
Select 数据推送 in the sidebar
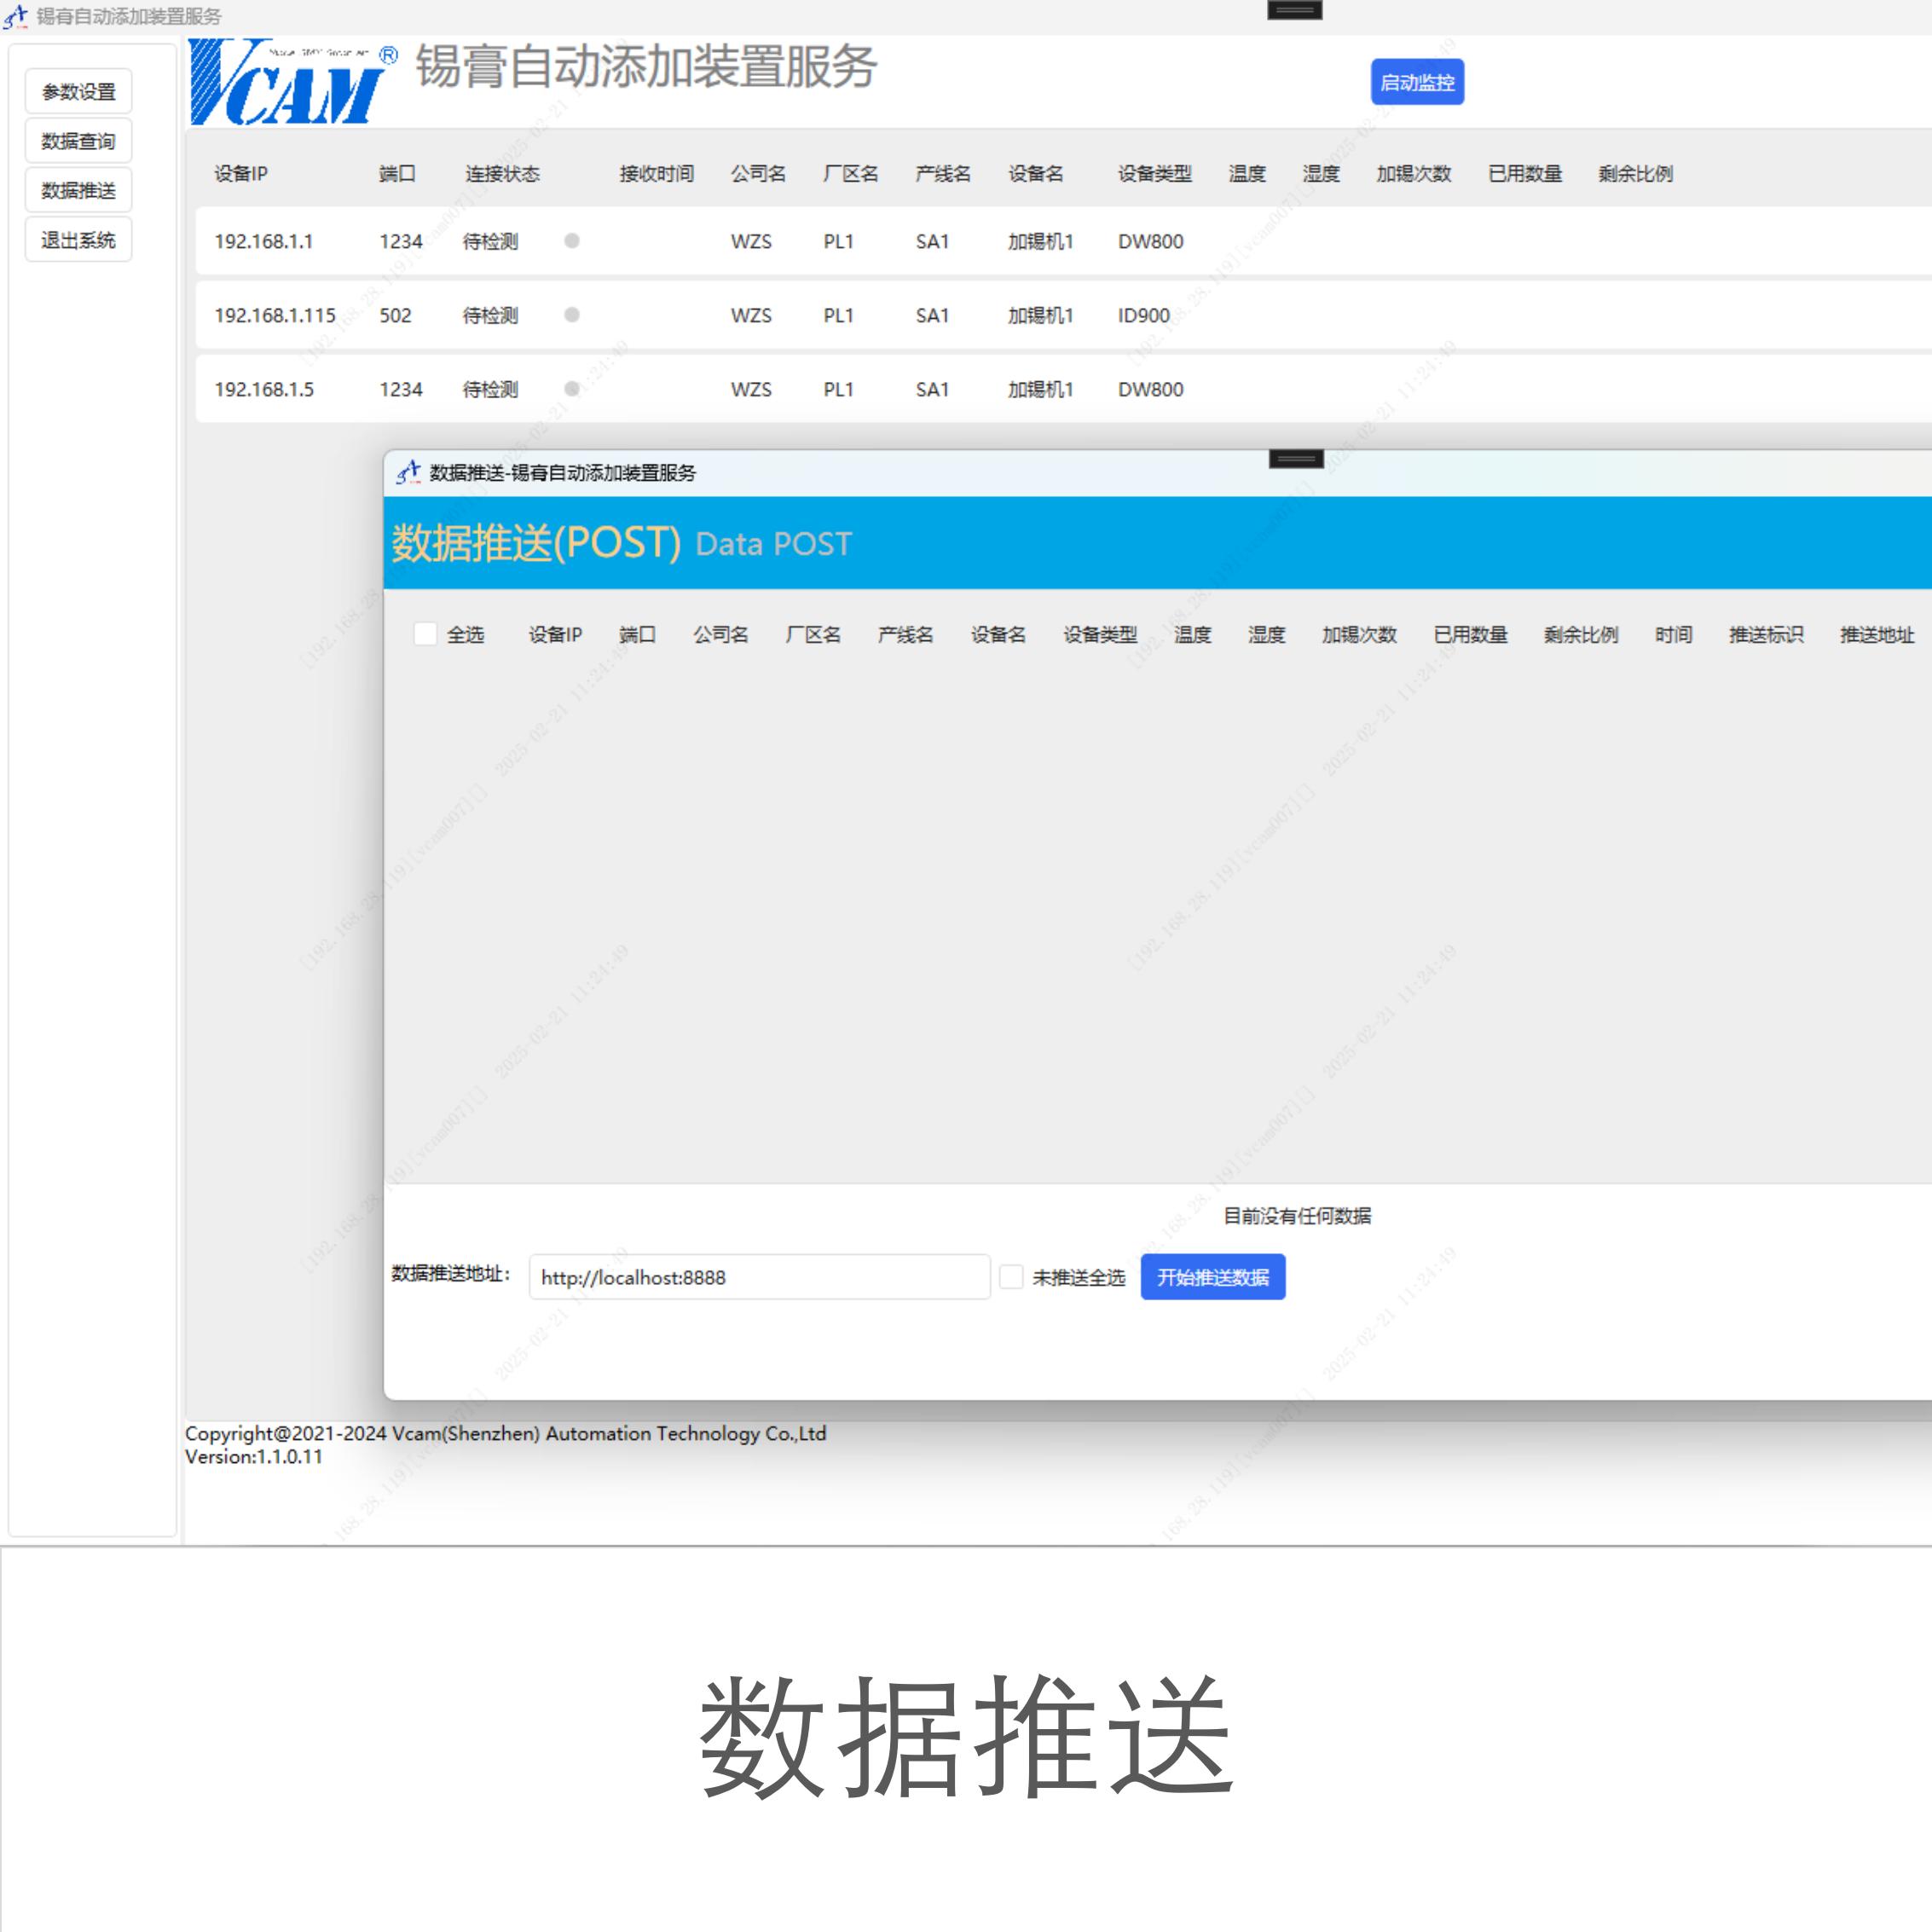79,190
